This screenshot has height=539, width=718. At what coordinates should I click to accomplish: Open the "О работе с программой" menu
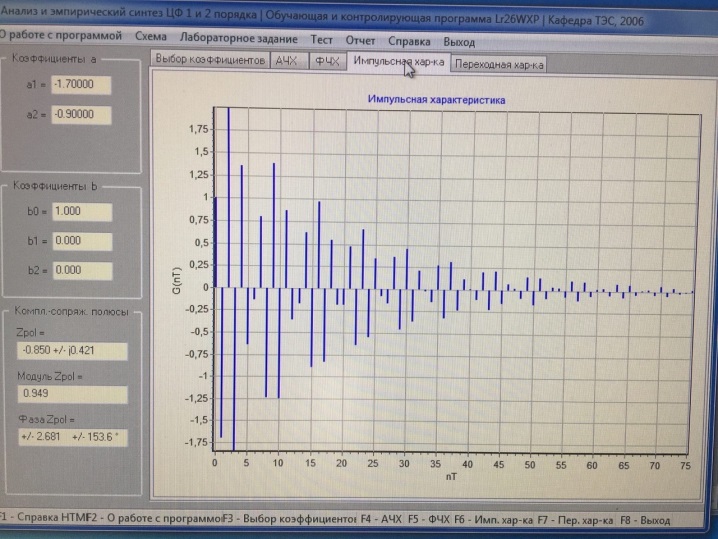tap(60, 35)
